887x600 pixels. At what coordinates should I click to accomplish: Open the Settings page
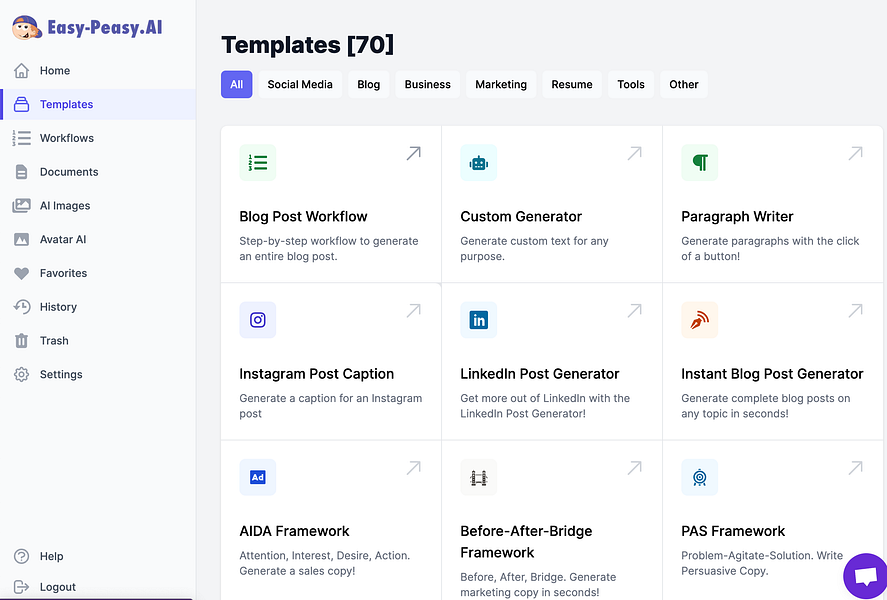[61, 375]
